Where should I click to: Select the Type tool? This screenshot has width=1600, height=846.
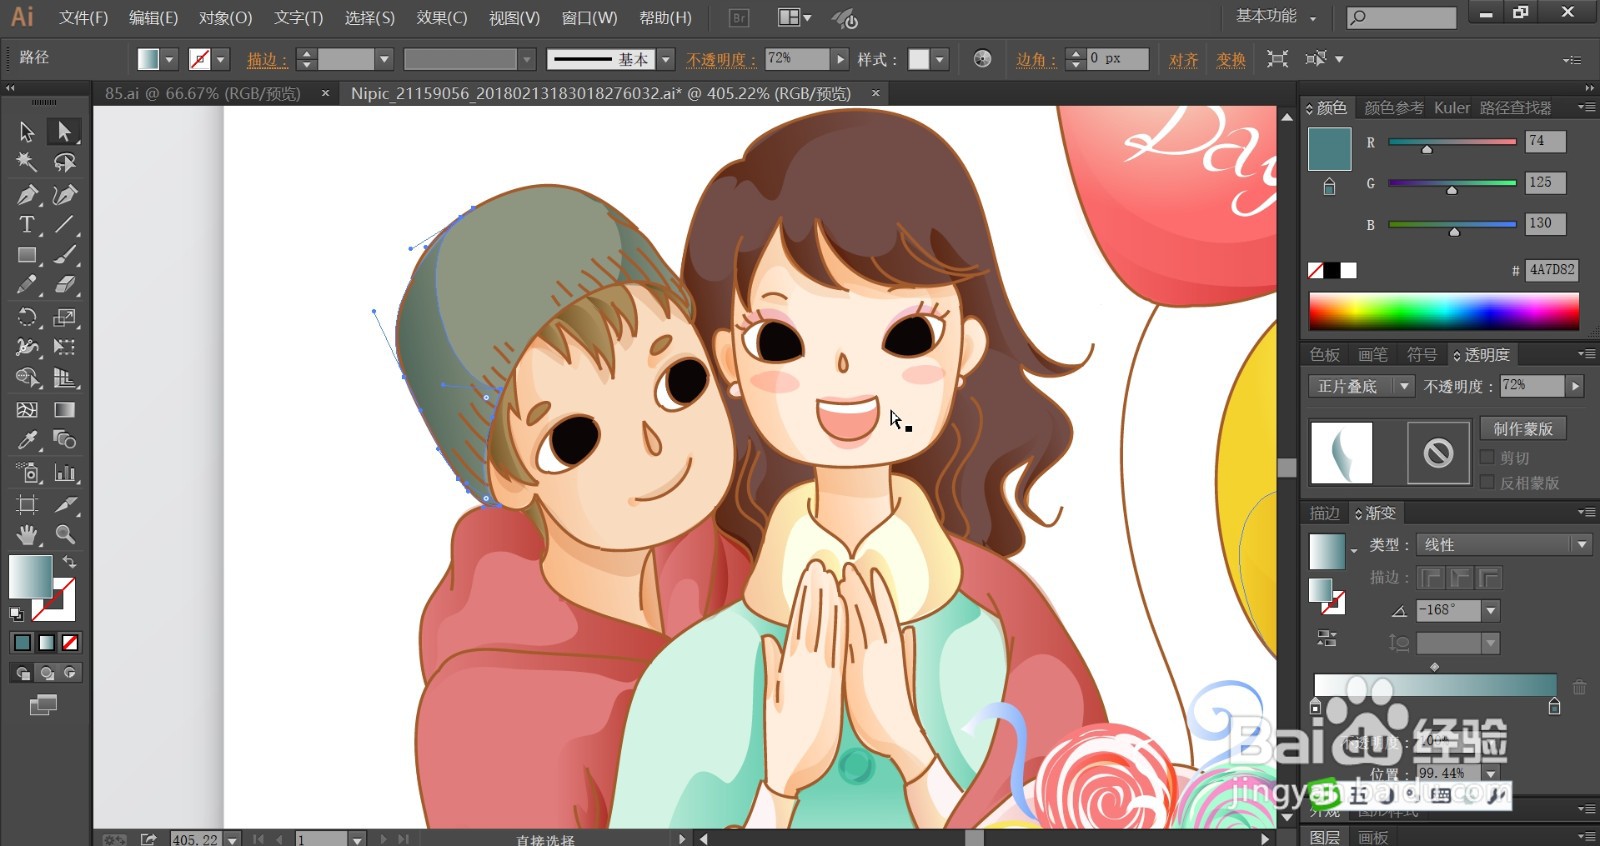[x=27, y=225]
